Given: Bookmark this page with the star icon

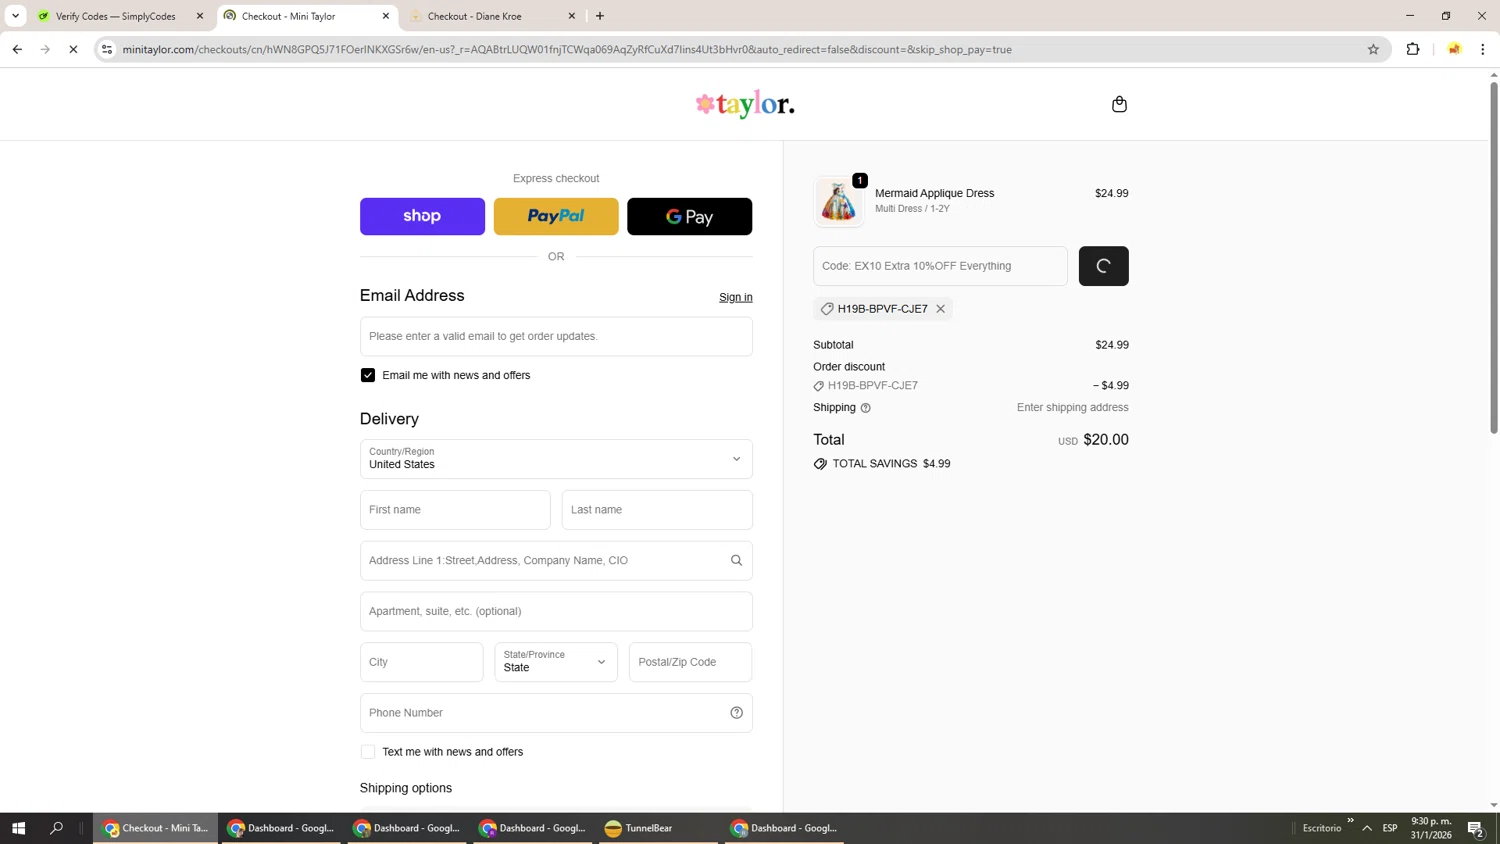Looking at the screenshot, I should [x=1373, y=49].
